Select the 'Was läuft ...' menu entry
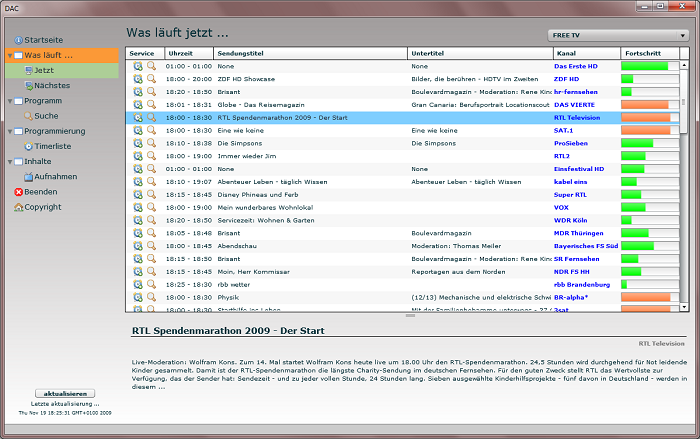700x439 pixels. [62, 55]
